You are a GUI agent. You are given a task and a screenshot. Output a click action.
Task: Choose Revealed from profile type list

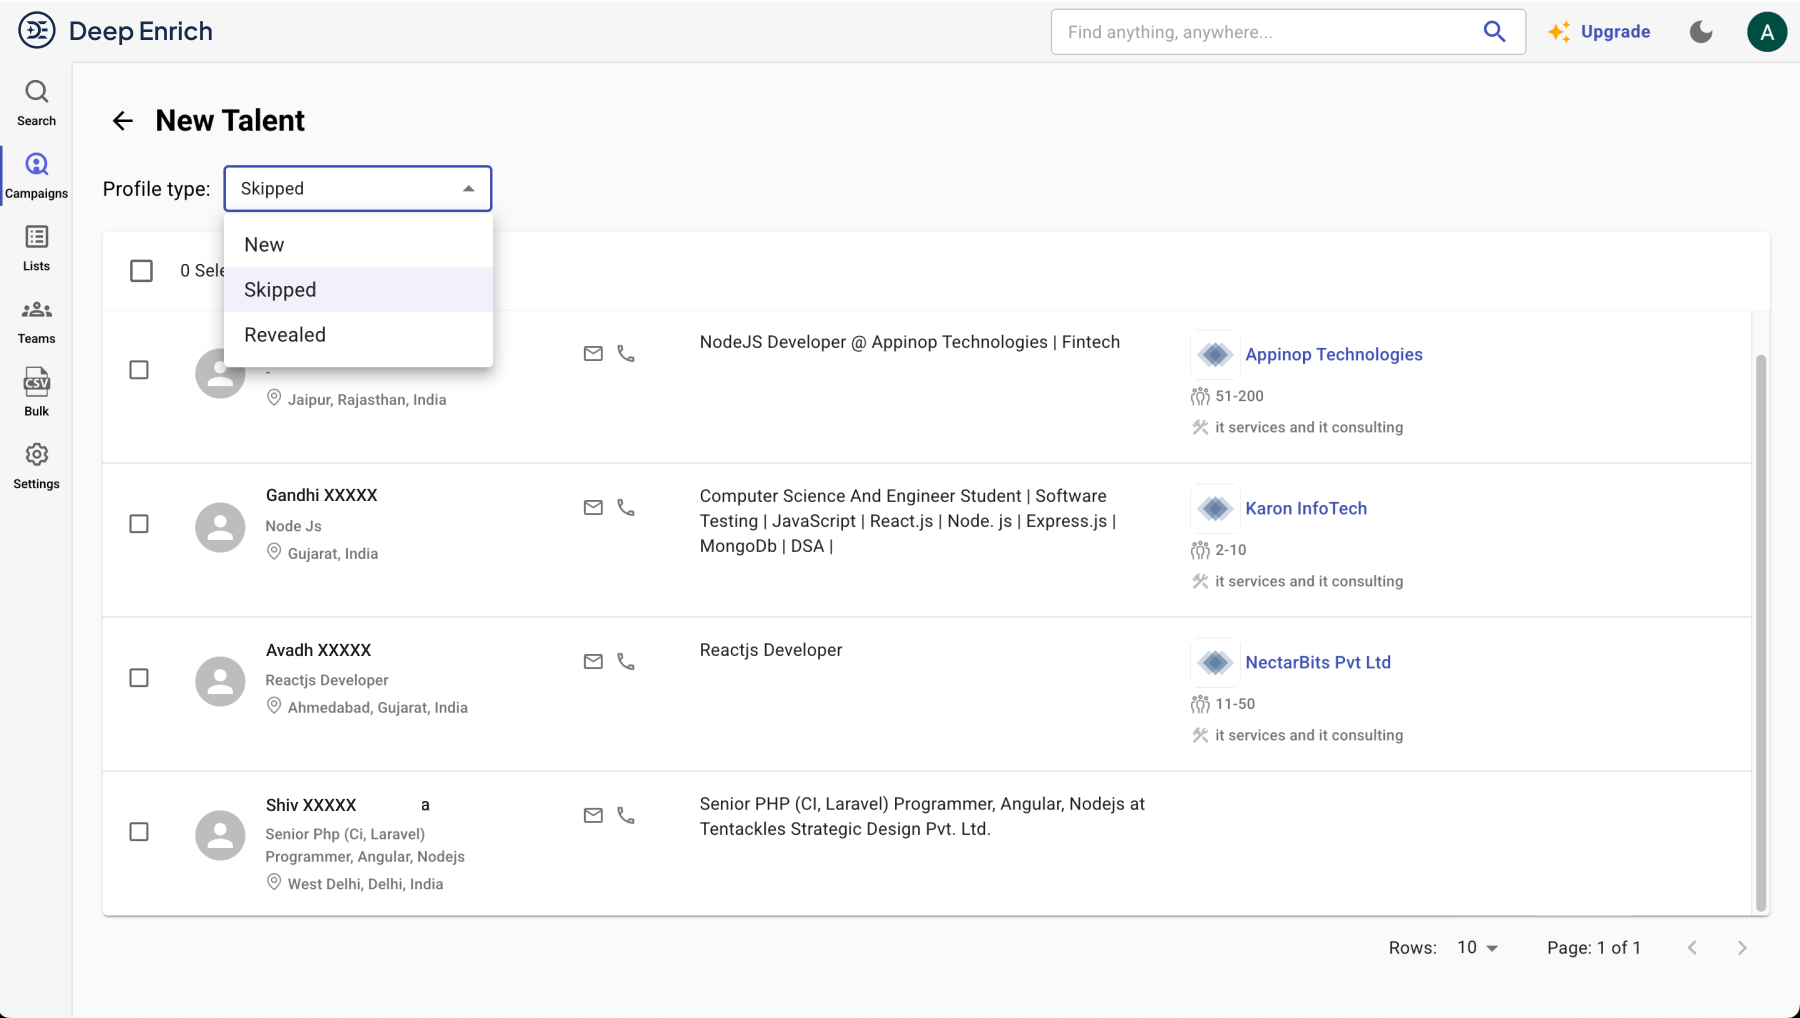click(x=285, y=335)
